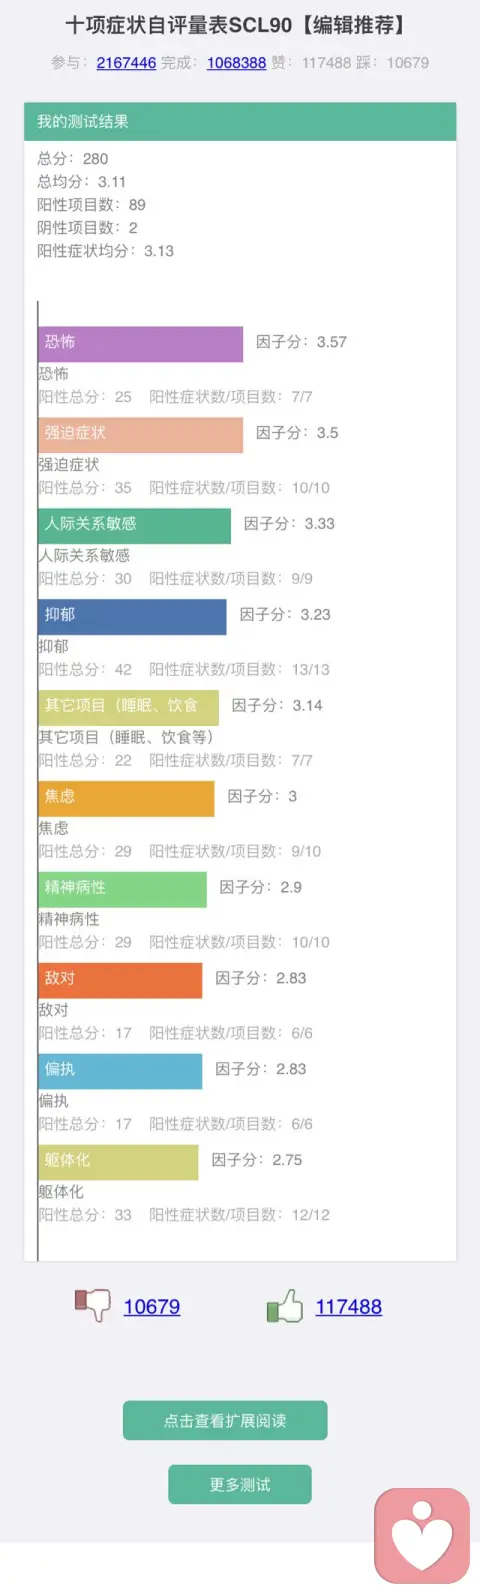Select the orange 焦虑 factor bar

pos(127,798)
